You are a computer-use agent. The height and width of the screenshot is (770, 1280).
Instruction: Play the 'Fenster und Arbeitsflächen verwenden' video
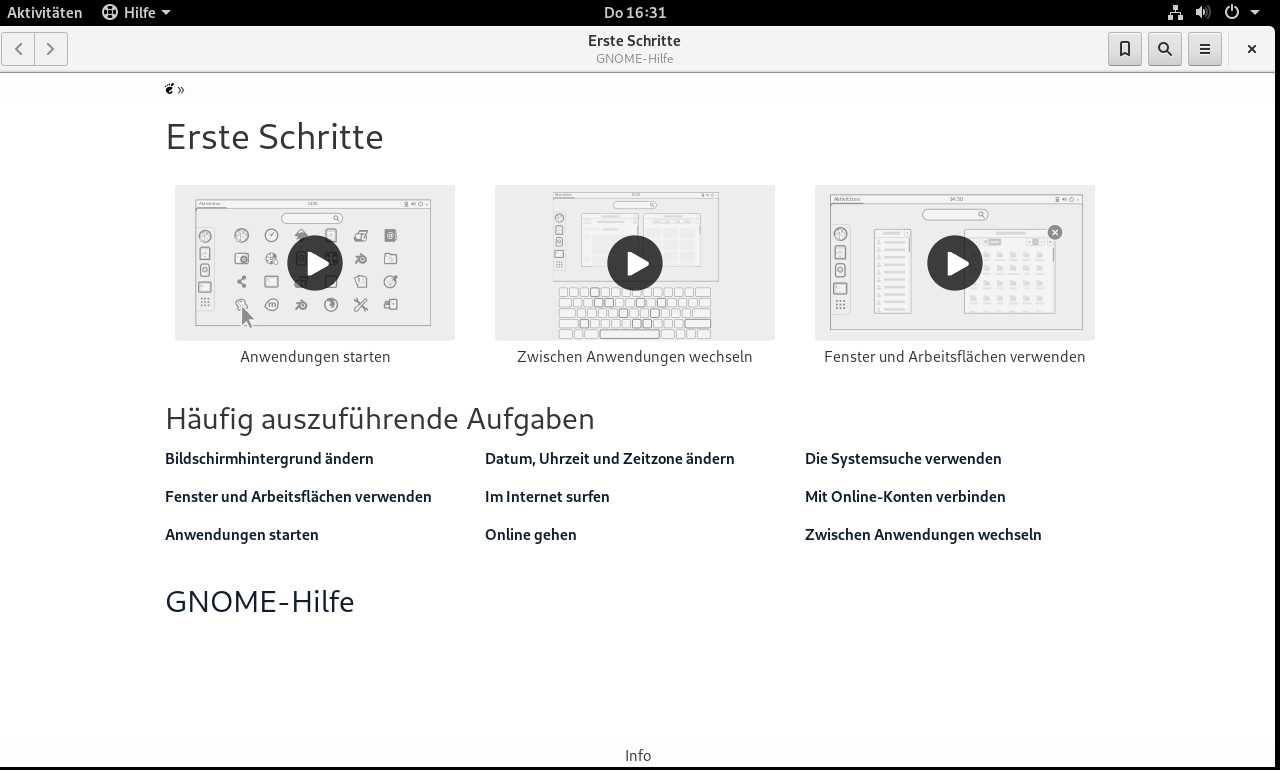click(x=955, y=263)
